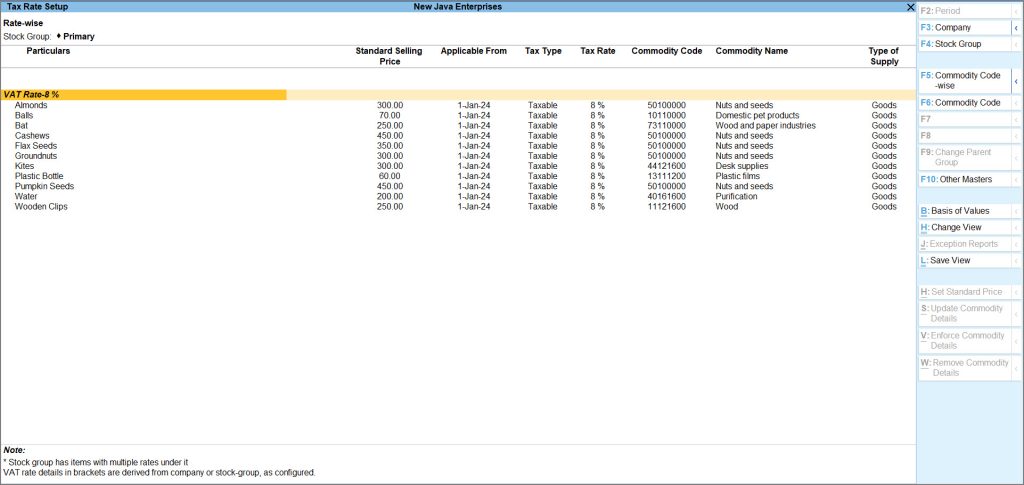Click Water's selling price 200.00
This screenshot has width=1024, height=485.
tap(390, 196)
